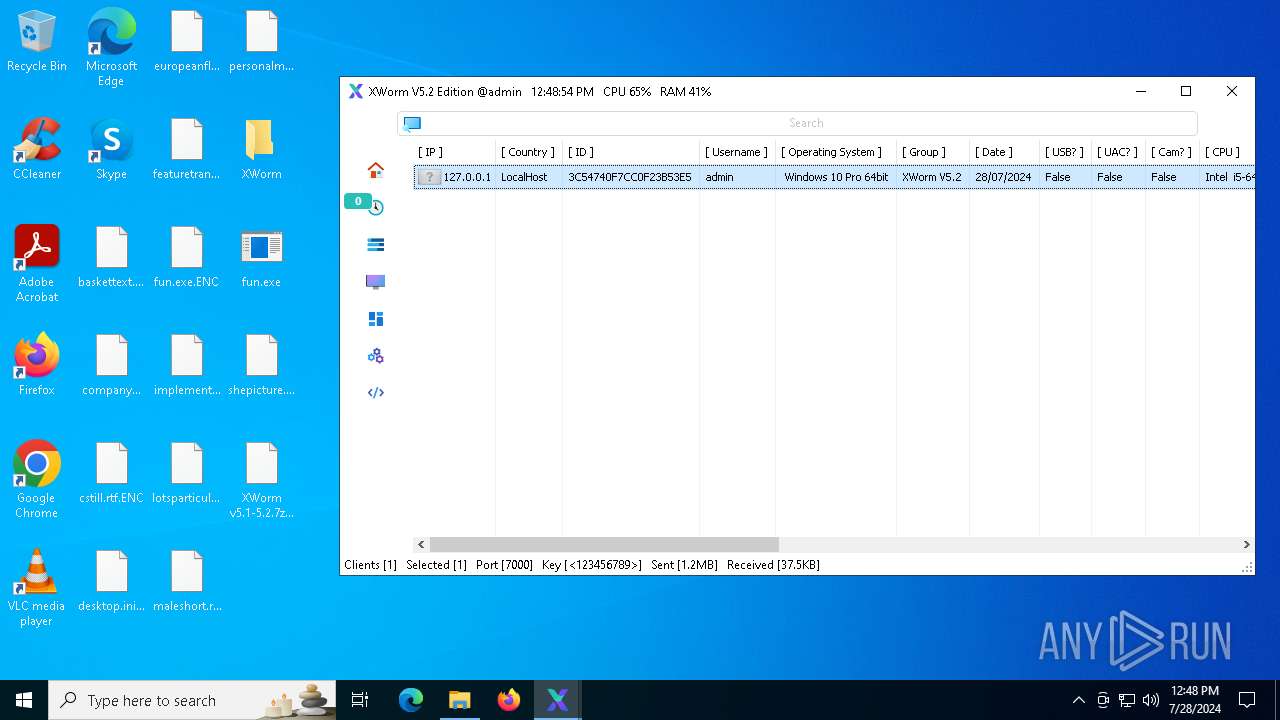Sort by the [ UAC? ] column header
Image resolution: width=1280 pixels, height=720 pixels.
point(1119,152)
